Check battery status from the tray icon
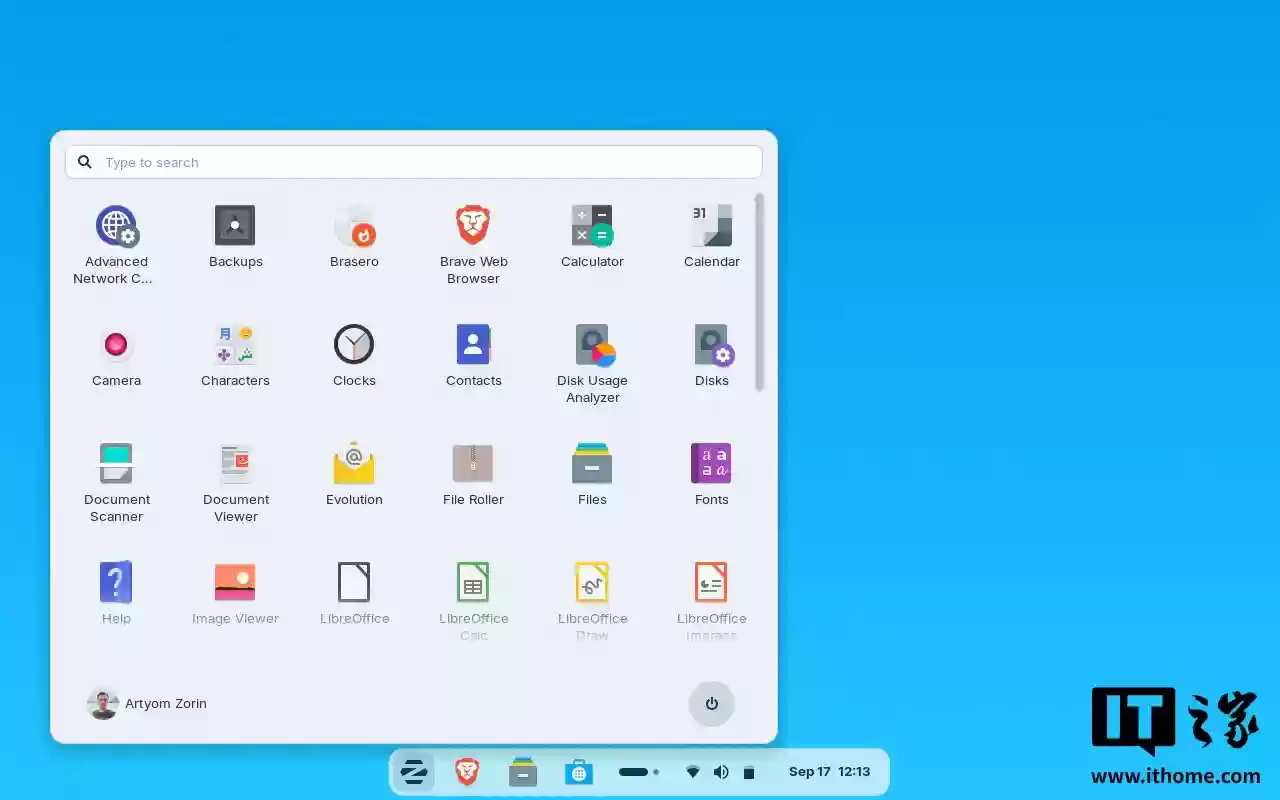 pos(749,771)
